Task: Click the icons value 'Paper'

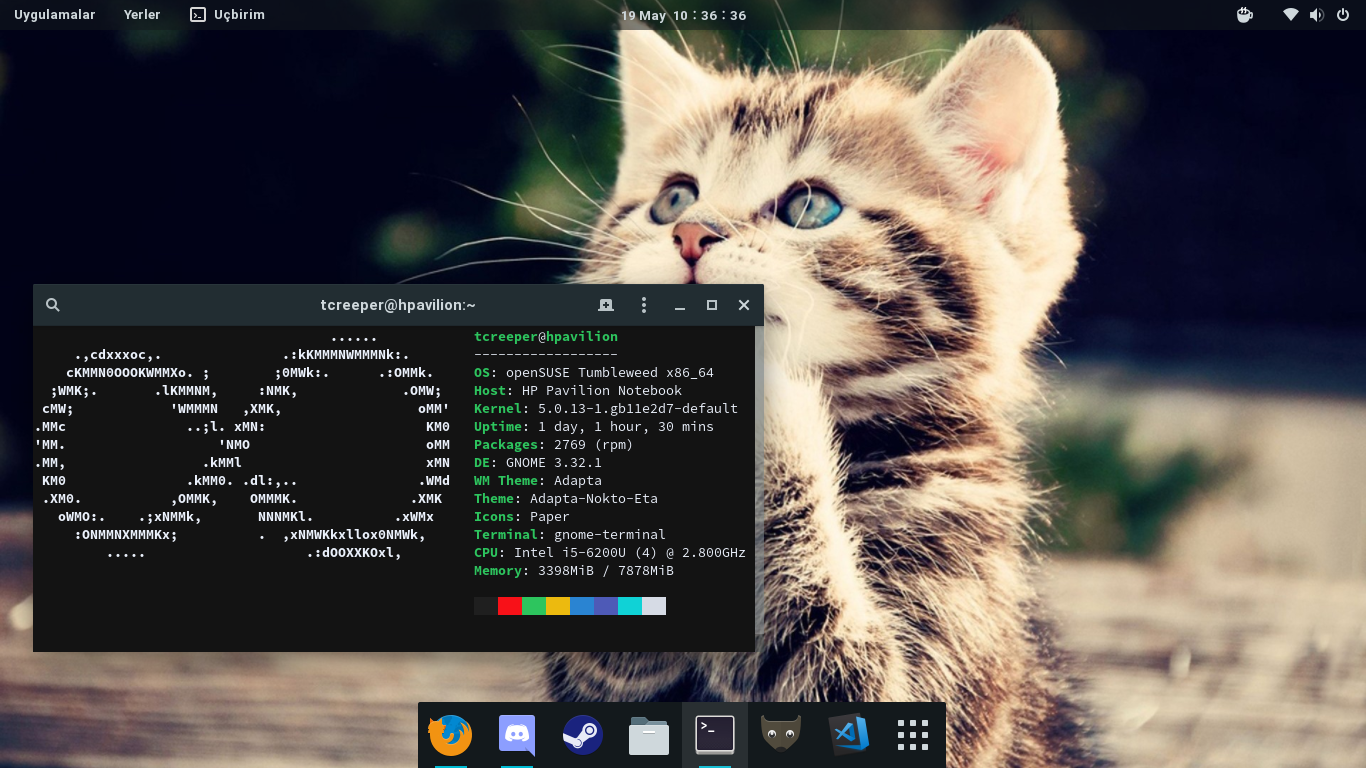Action: pos(550,517)
